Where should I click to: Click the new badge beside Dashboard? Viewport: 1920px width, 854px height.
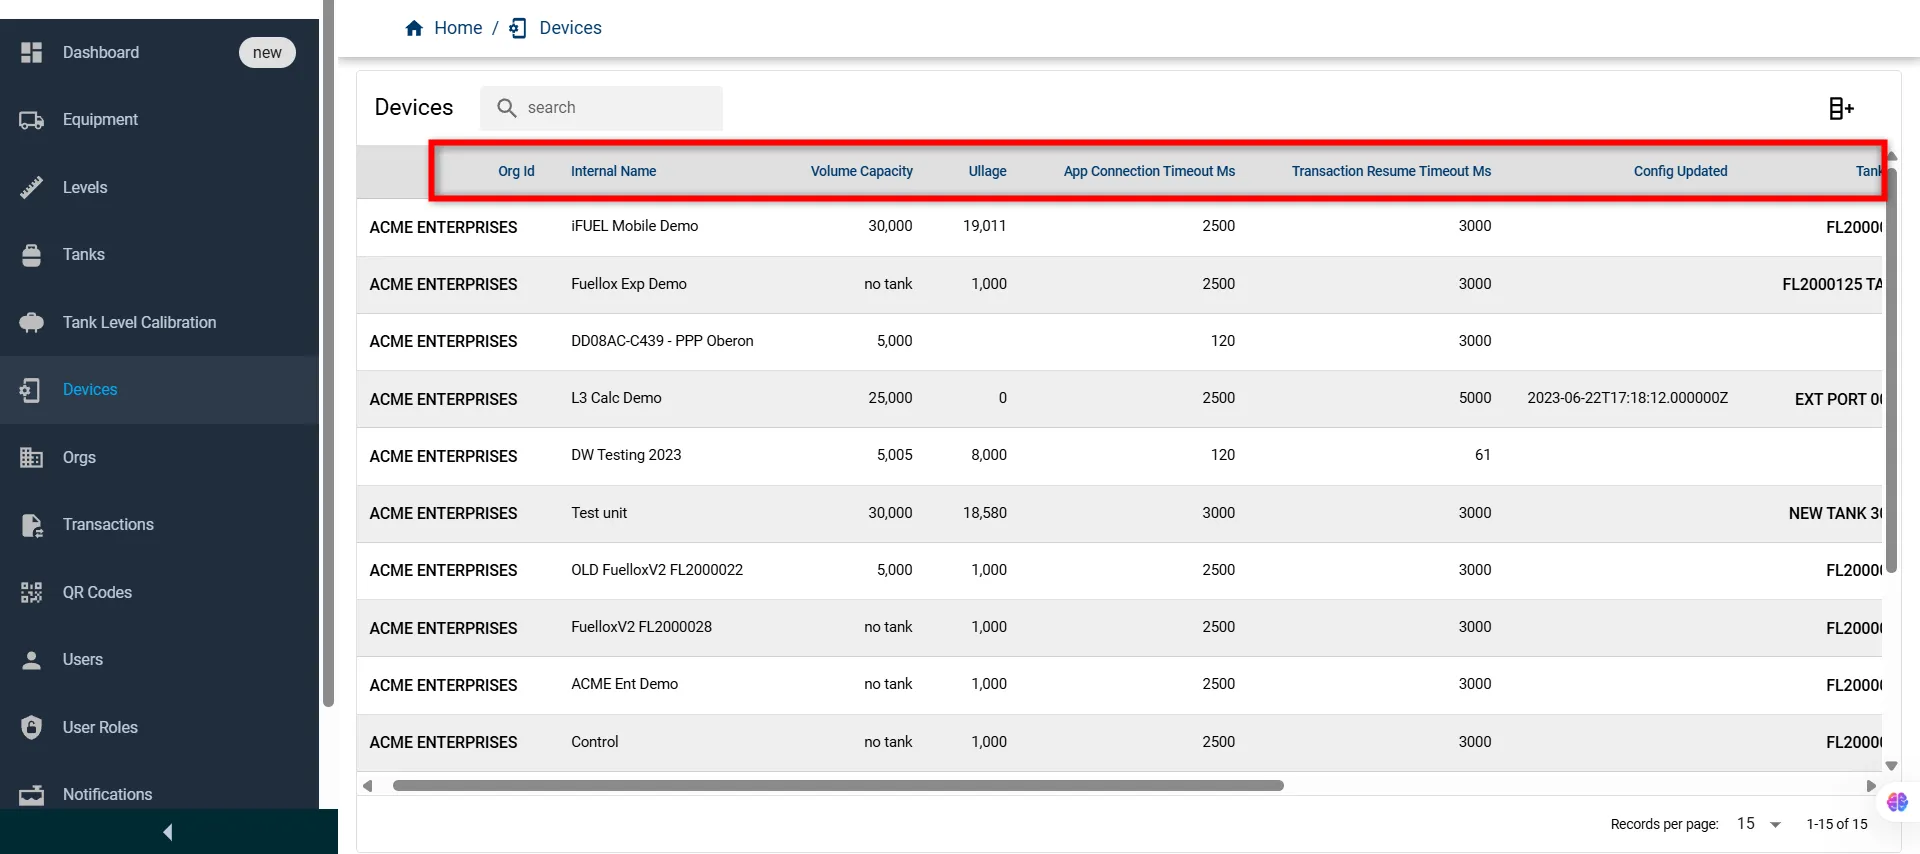267,52
